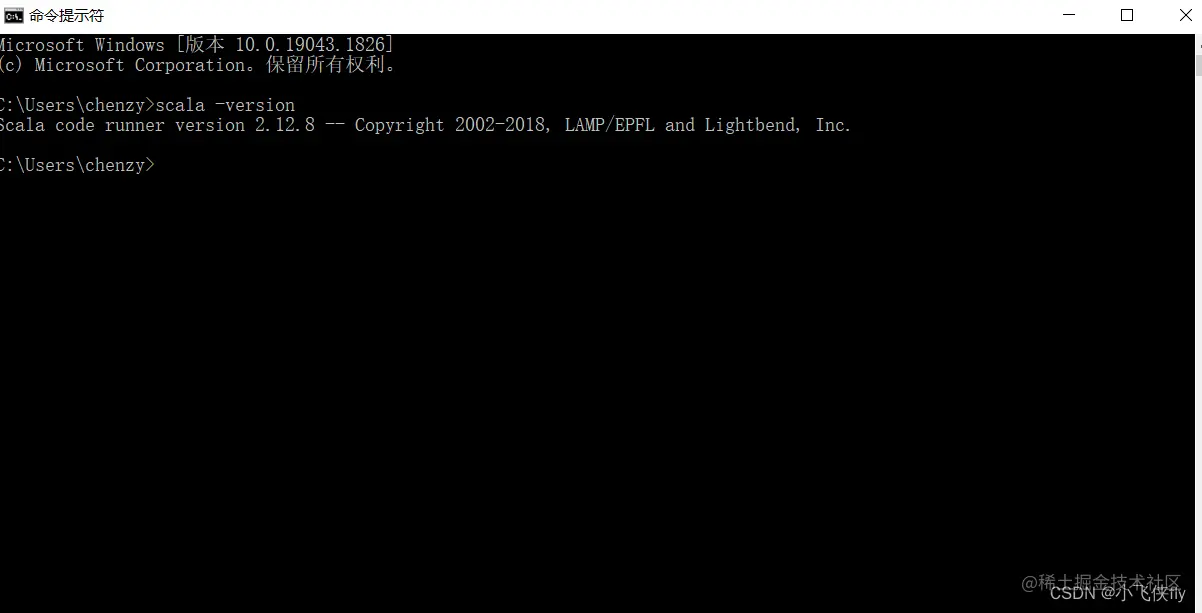
Task: Click the empty black terminal area
Action: (x=600, y=380)
